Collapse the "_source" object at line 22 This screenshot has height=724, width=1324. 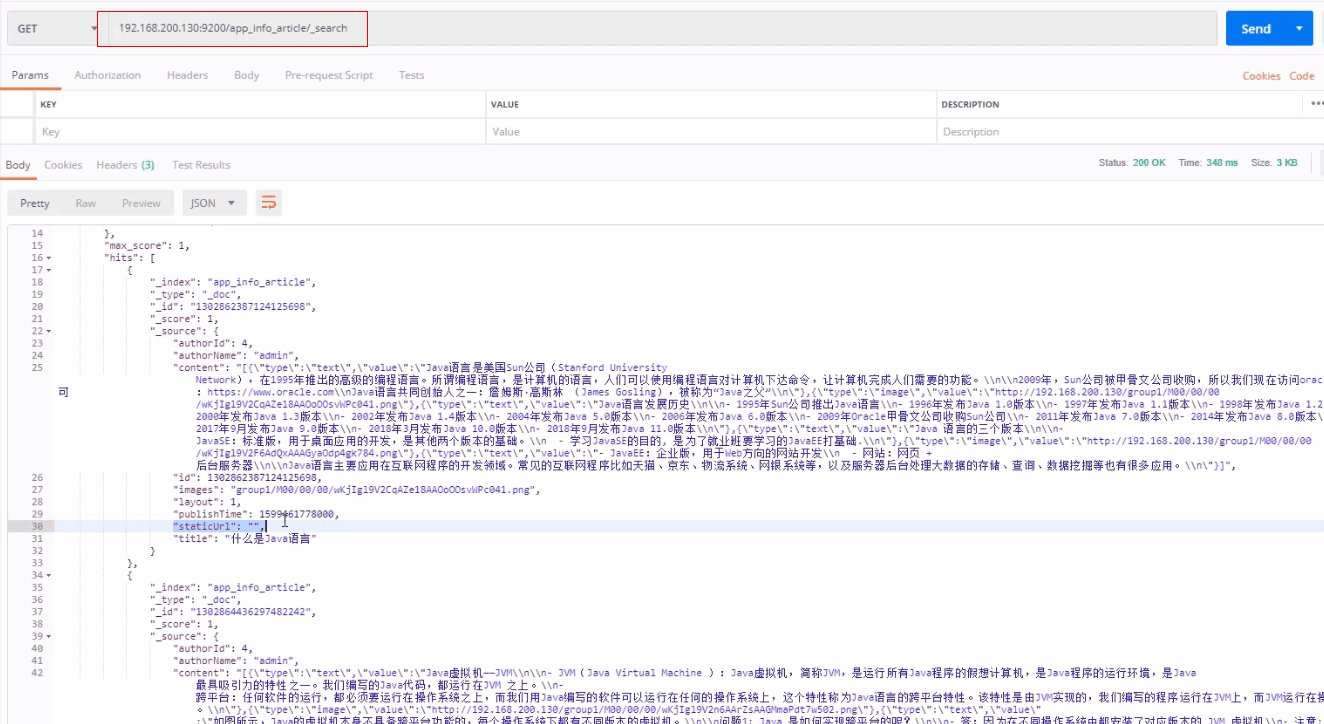(49, 331)
